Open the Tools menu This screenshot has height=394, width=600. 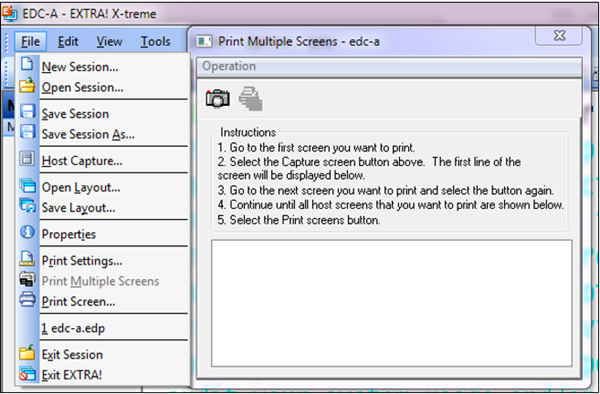(x=155, y=41)
